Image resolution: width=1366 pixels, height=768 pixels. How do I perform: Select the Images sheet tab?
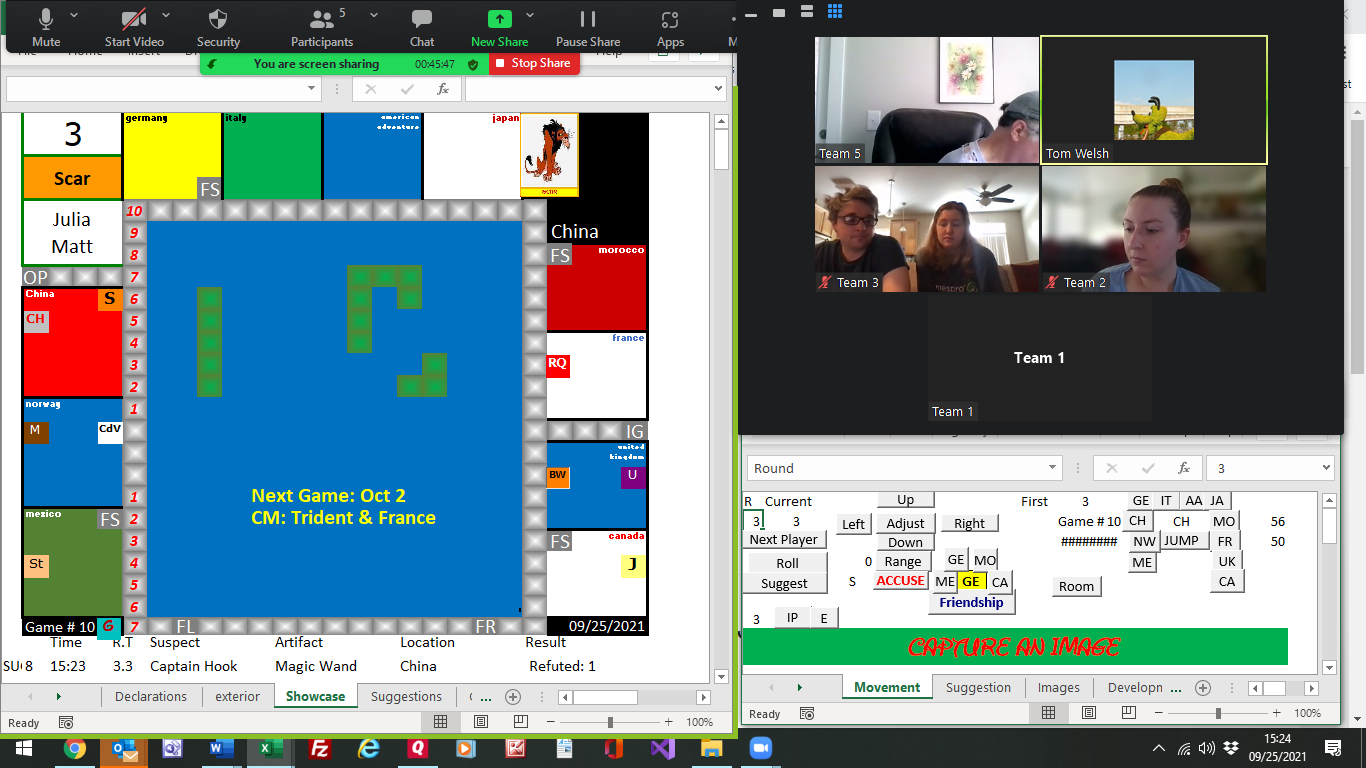tap(1058, 687)
